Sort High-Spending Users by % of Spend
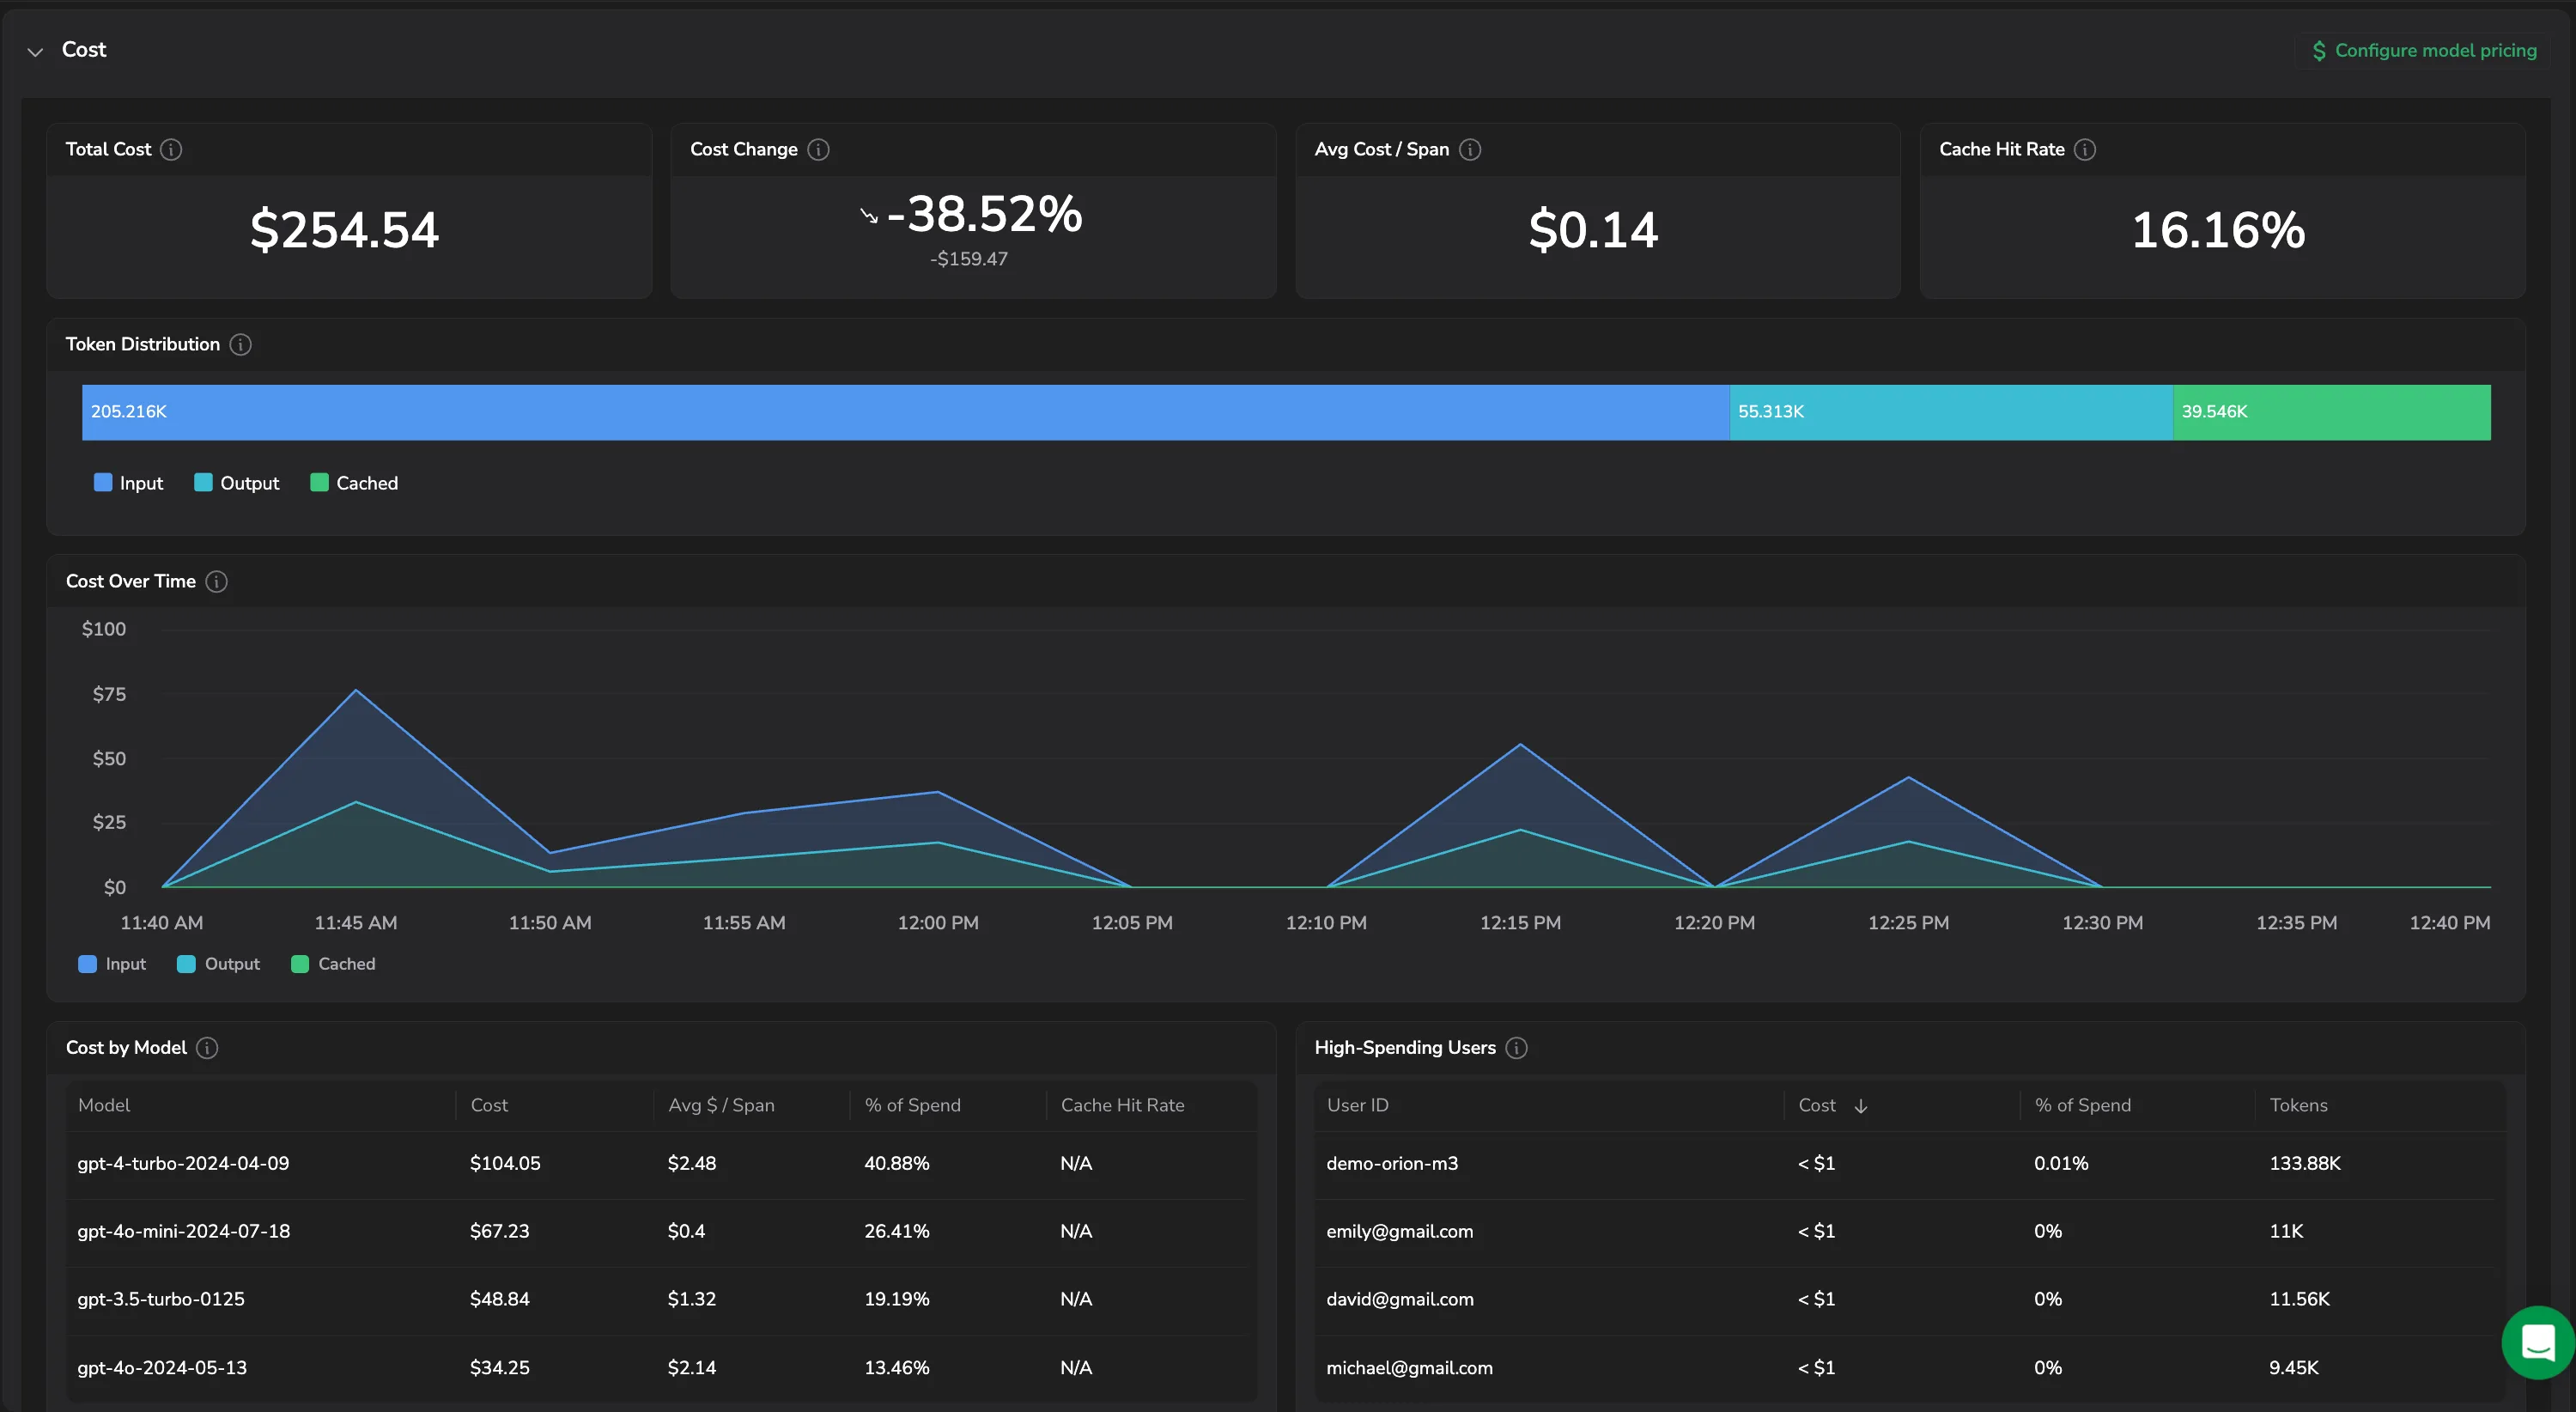The height and width of the screenshot is (1412, 2576). point(2082,1105)
